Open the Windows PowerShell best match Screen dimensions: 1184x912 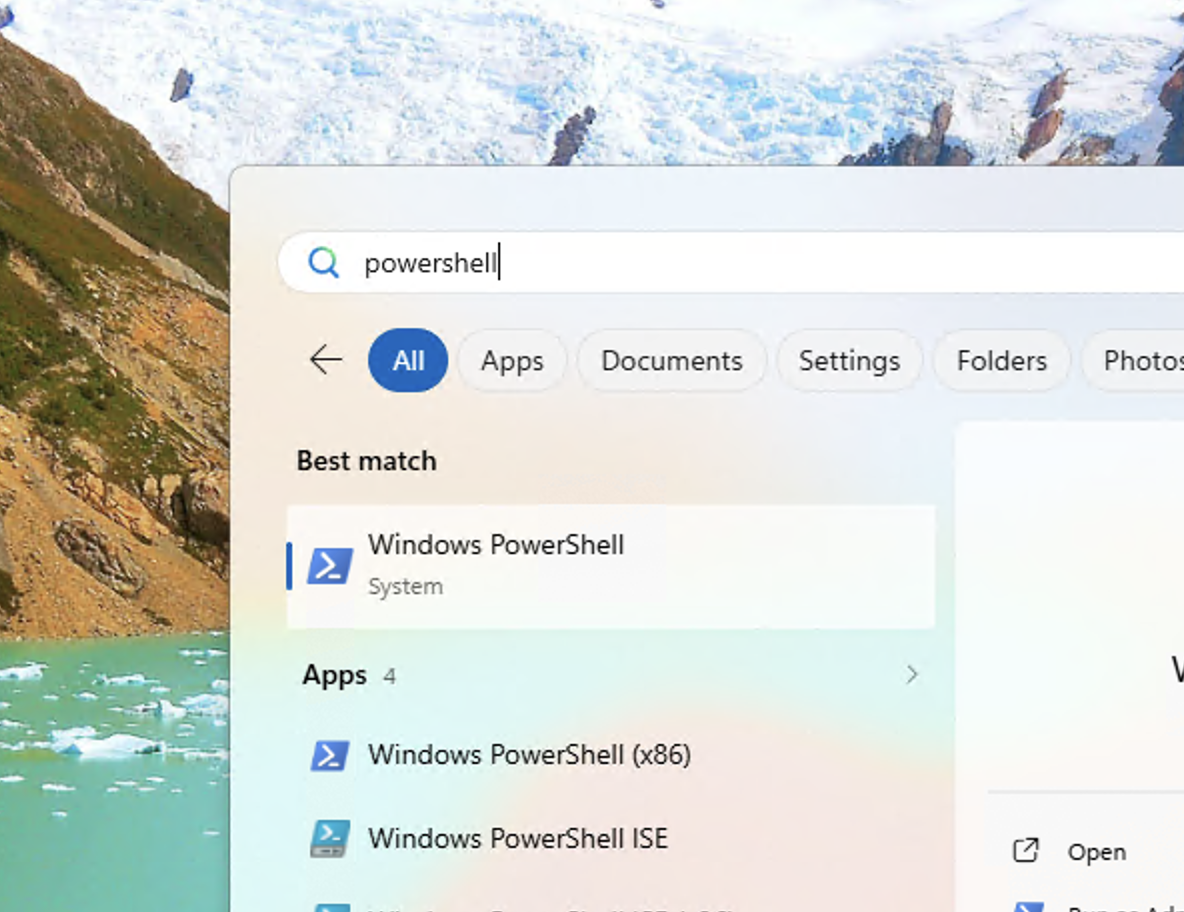[x=611, y=566]
